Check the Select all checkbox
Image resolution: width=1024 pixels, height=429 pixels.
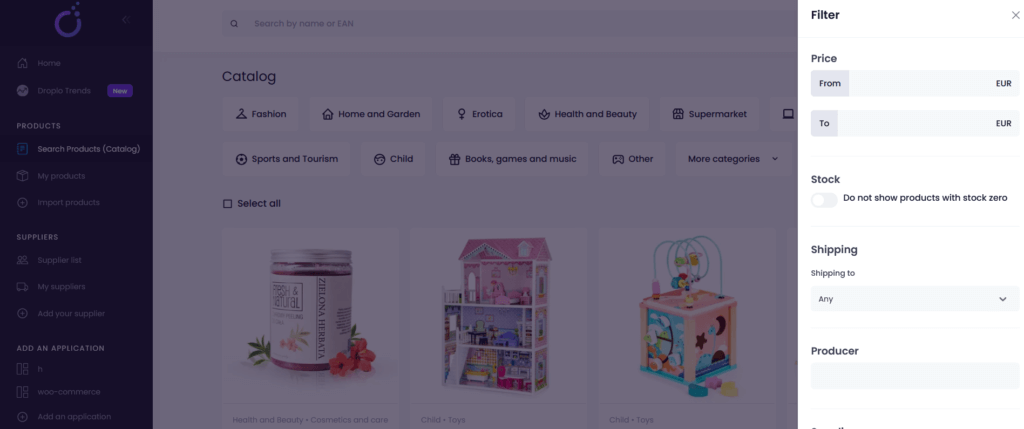tap(228, 204)
